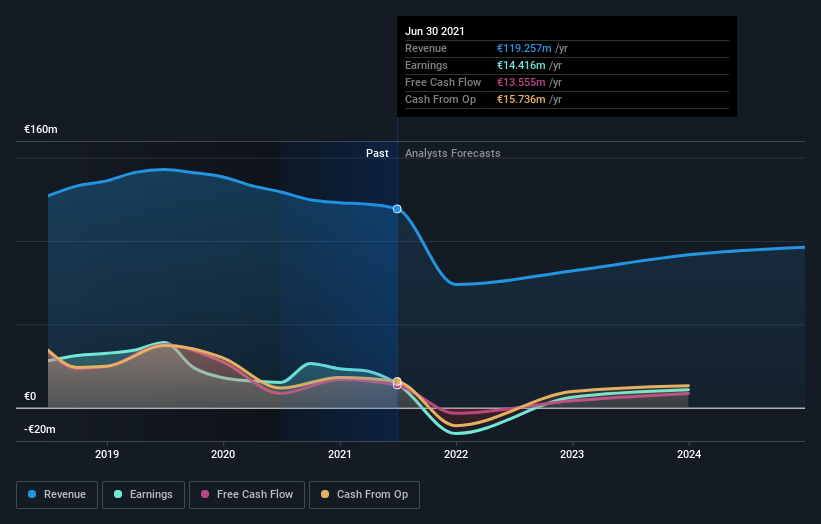Click the €119.257m revenue value
The height and width of the screenshot is (524, 821).
[524, 48]
